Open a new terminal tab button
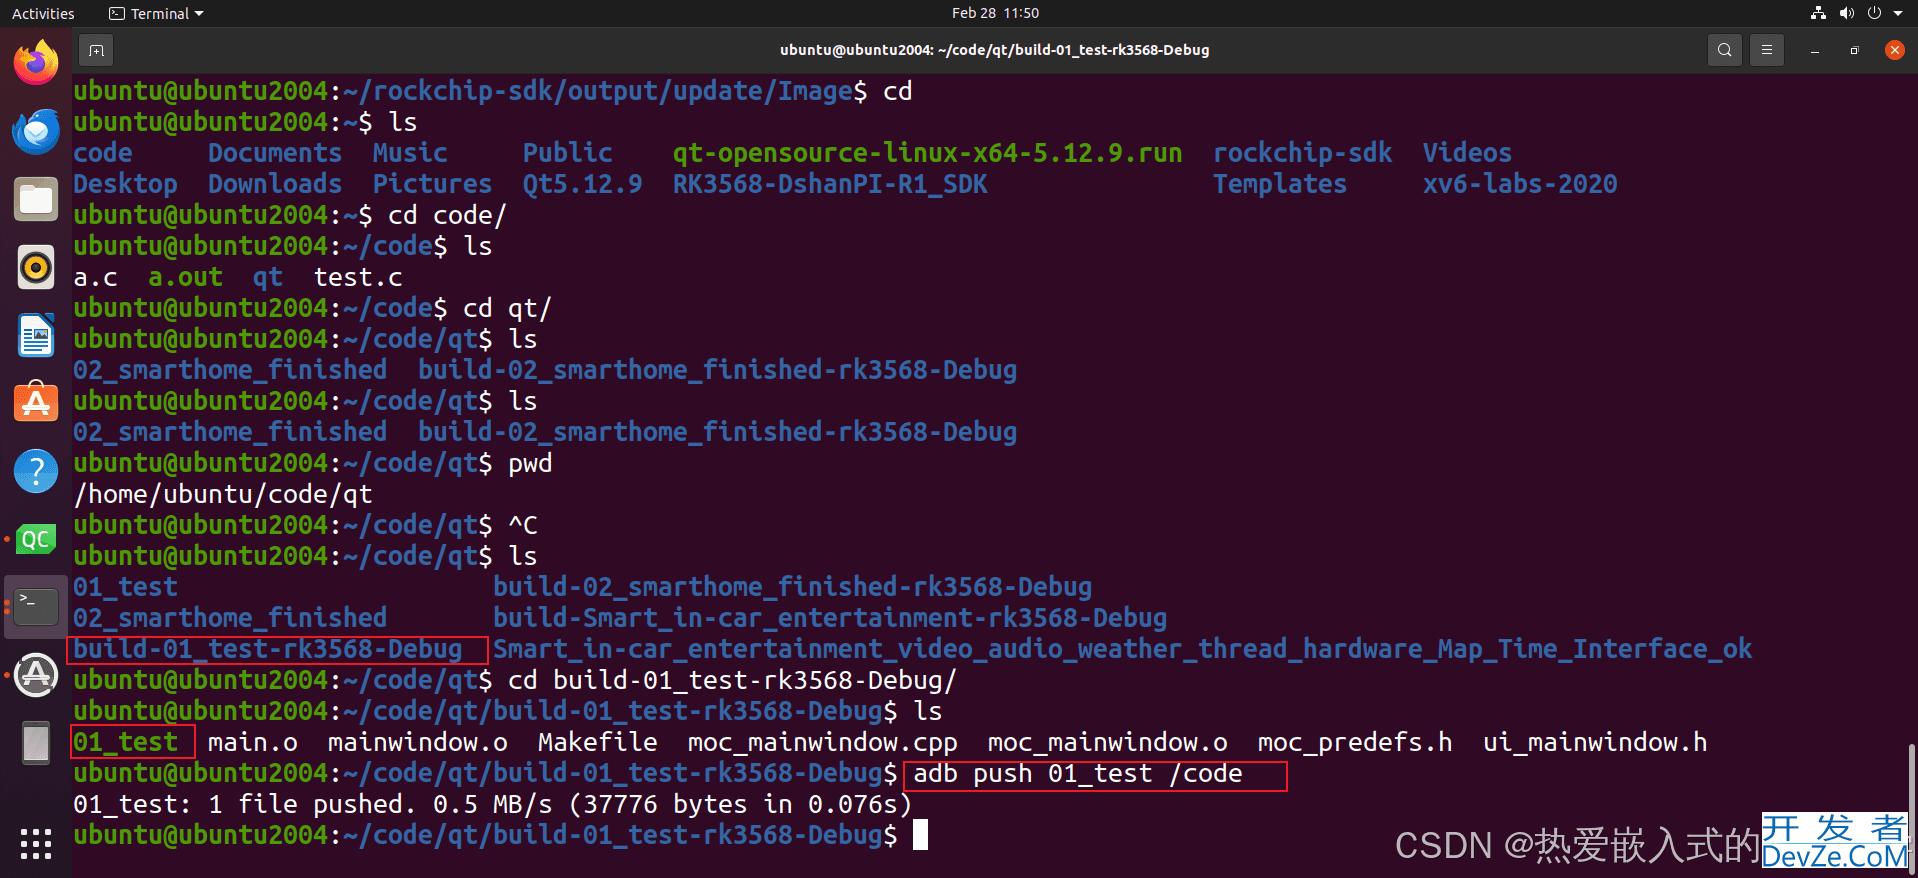 tap(96, 50)
